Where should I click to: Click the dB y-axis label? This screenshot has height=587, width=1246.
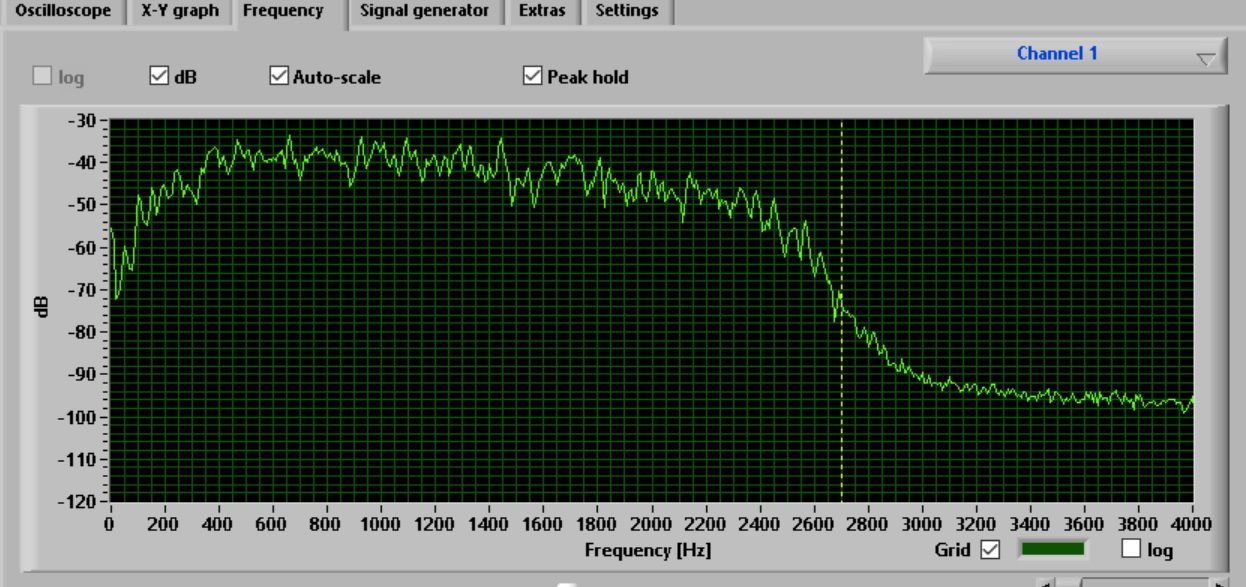point(41,305)
